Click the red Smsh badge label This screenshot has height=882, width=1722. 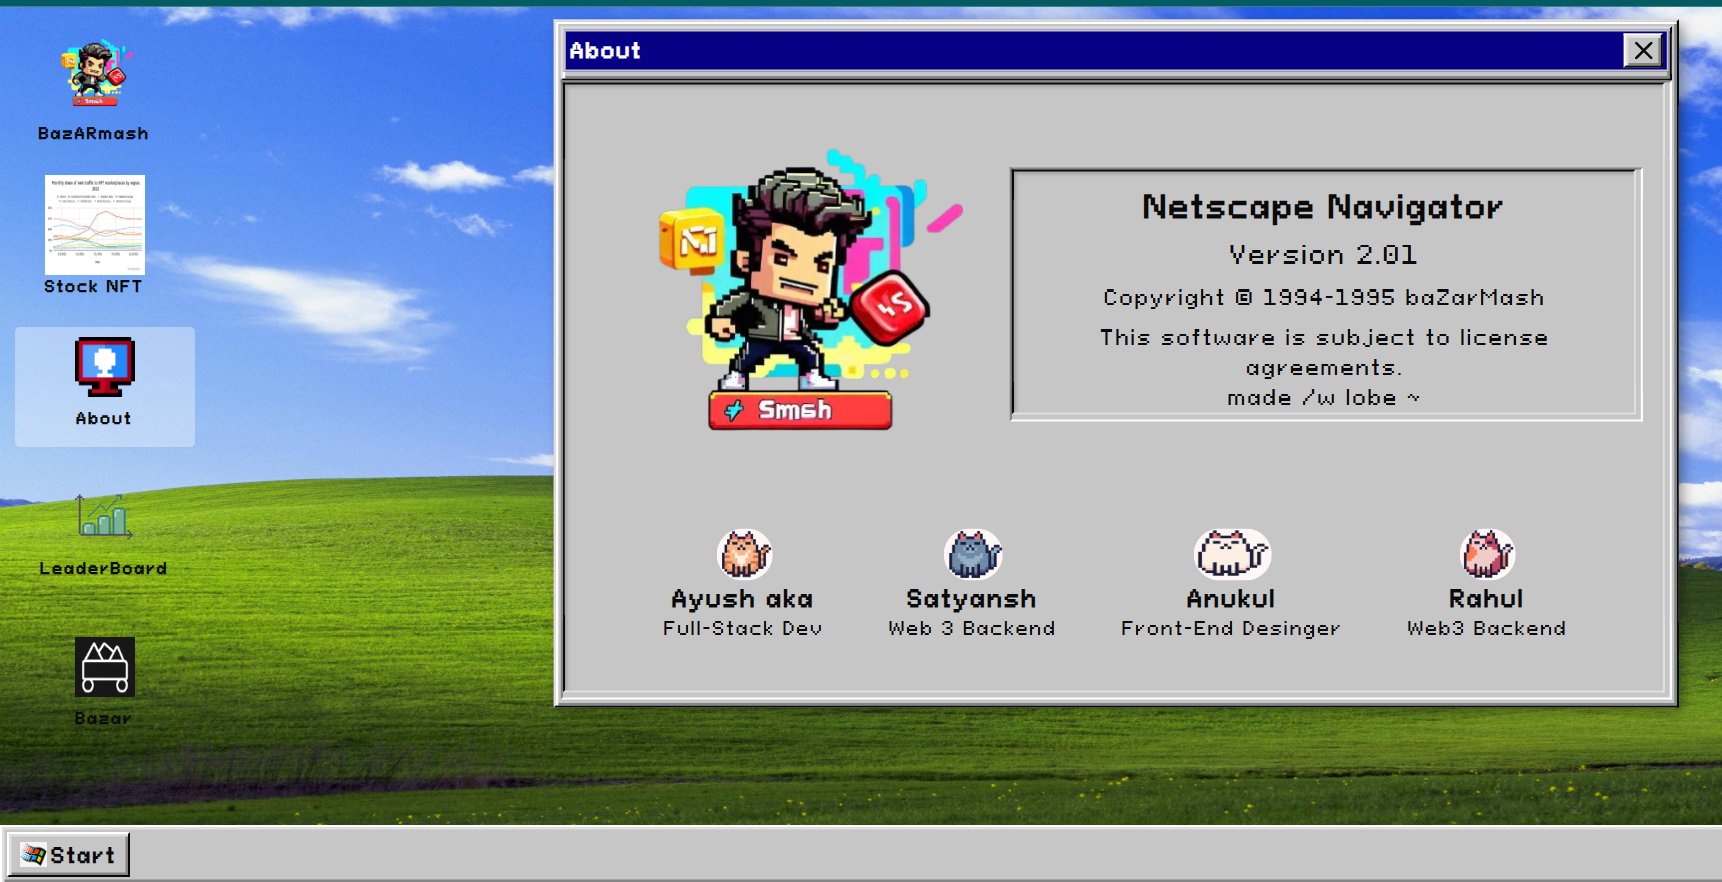(x=800, y=410)
